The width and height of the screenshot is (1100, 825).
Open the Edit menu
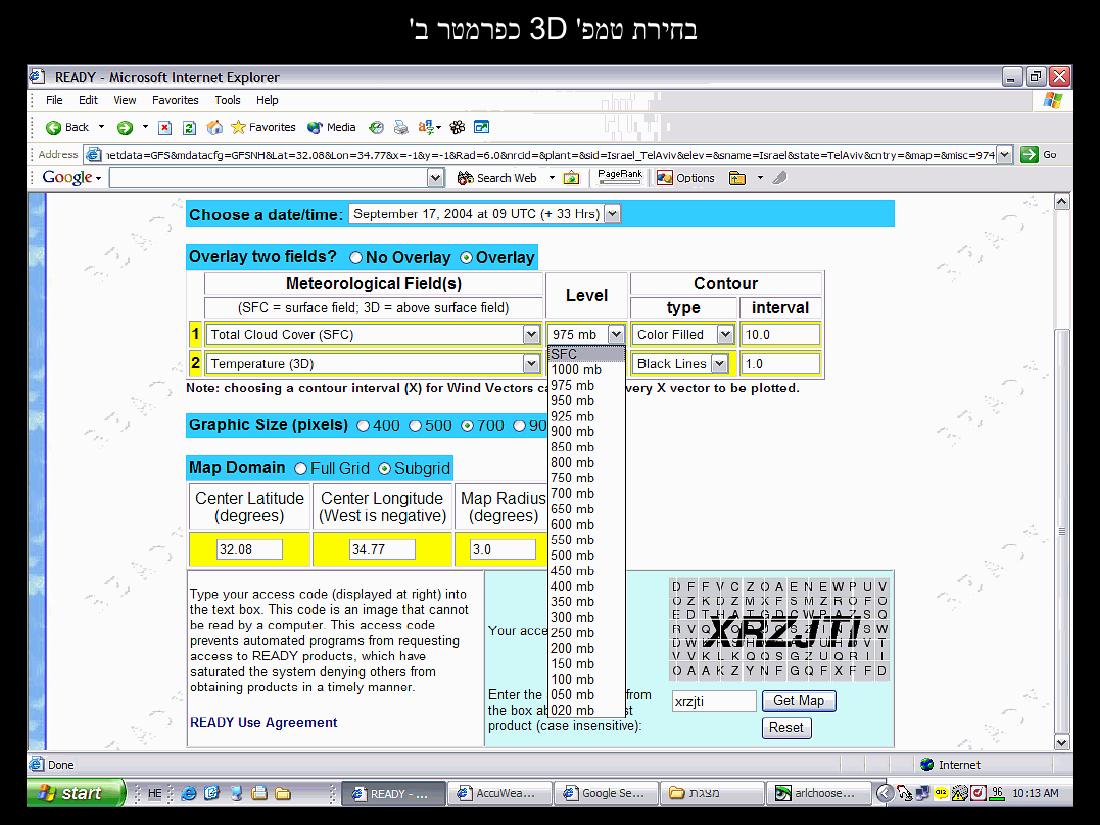(x=88, y=100)
